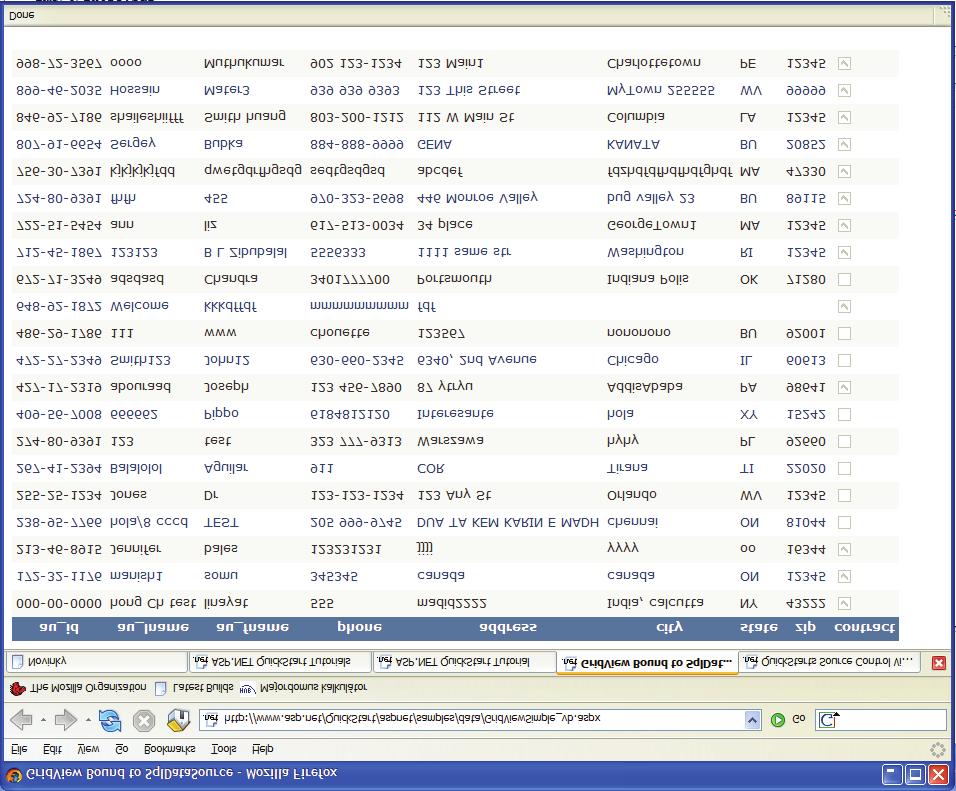Toggle contract checkbox for row 648-92-1872
This screenshot has width=956, height=791.
point(844,306)
